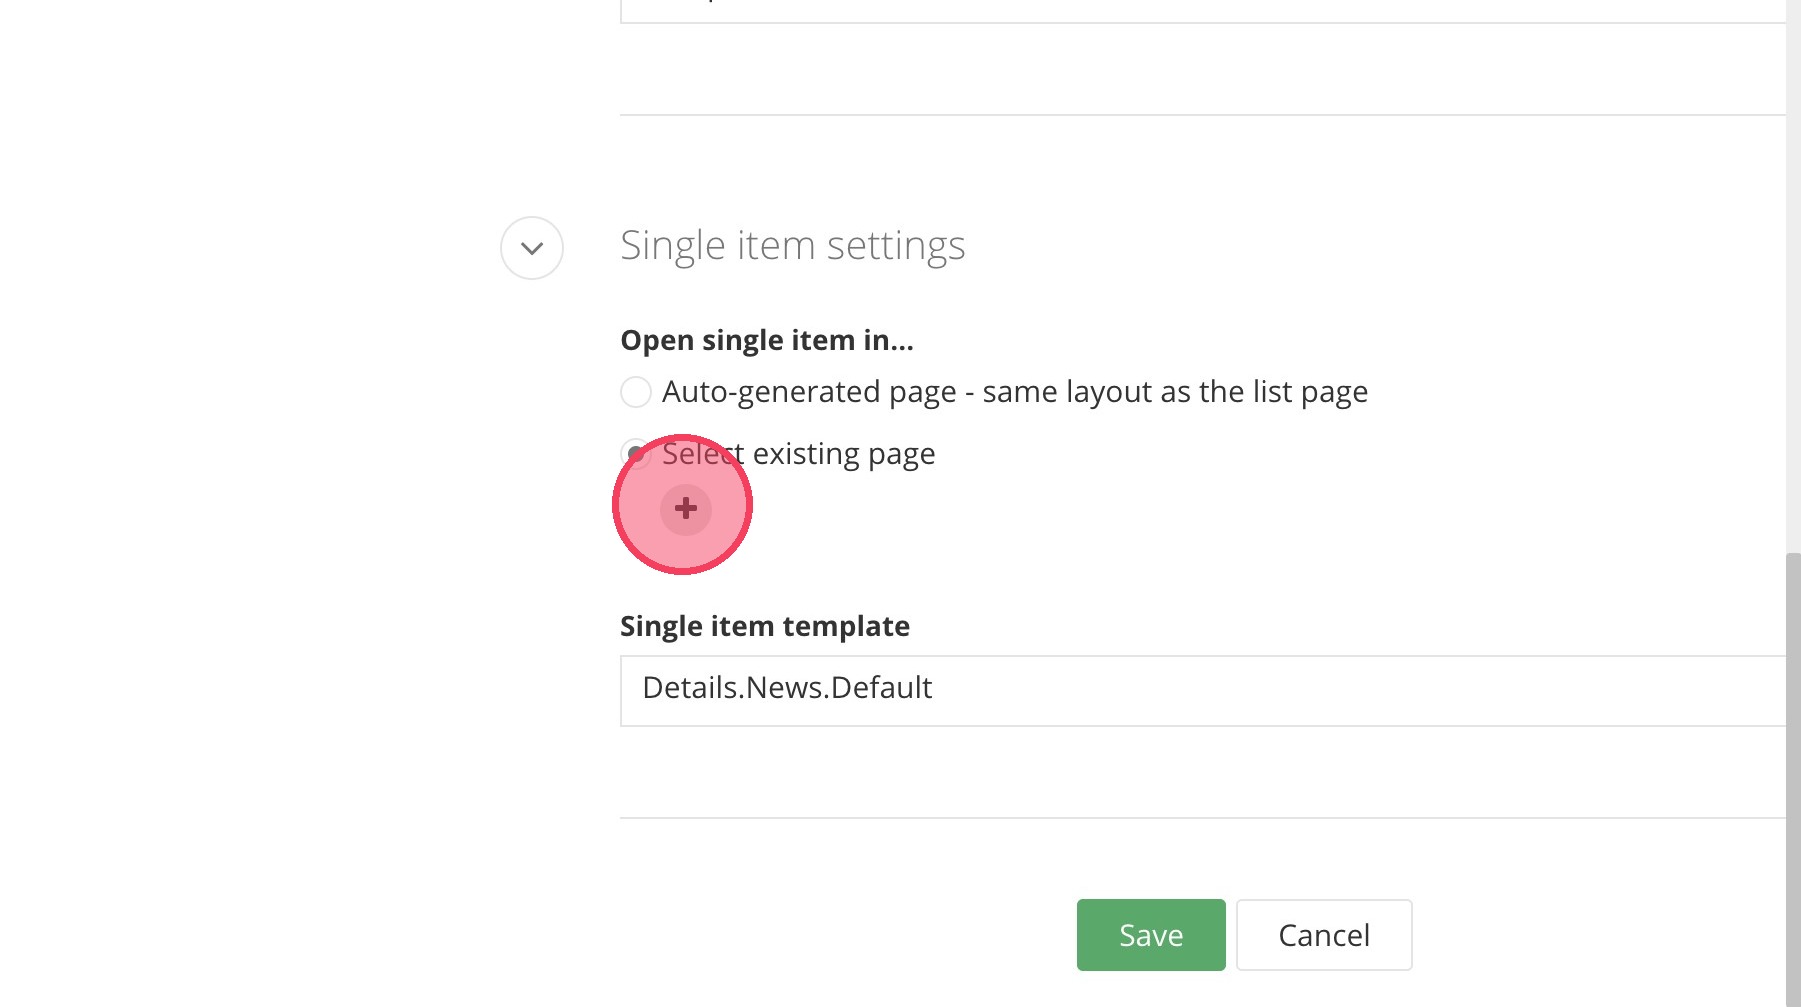Click the vertical scrollbar thumb
1801x1007 pixels.
click(1793, 780)
